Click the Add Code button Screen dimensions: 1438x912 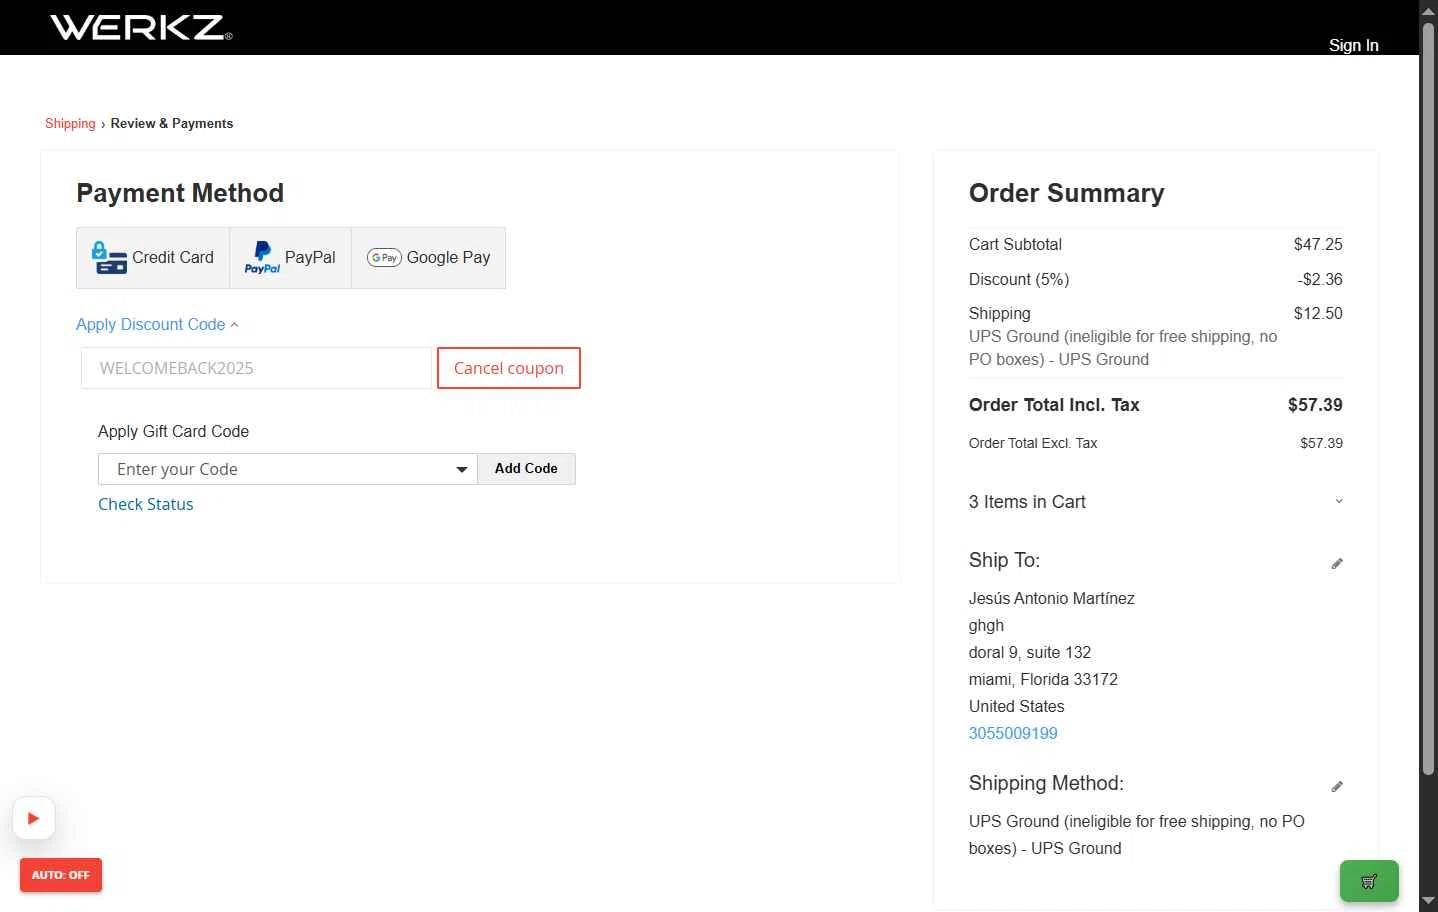coord(526,469)
